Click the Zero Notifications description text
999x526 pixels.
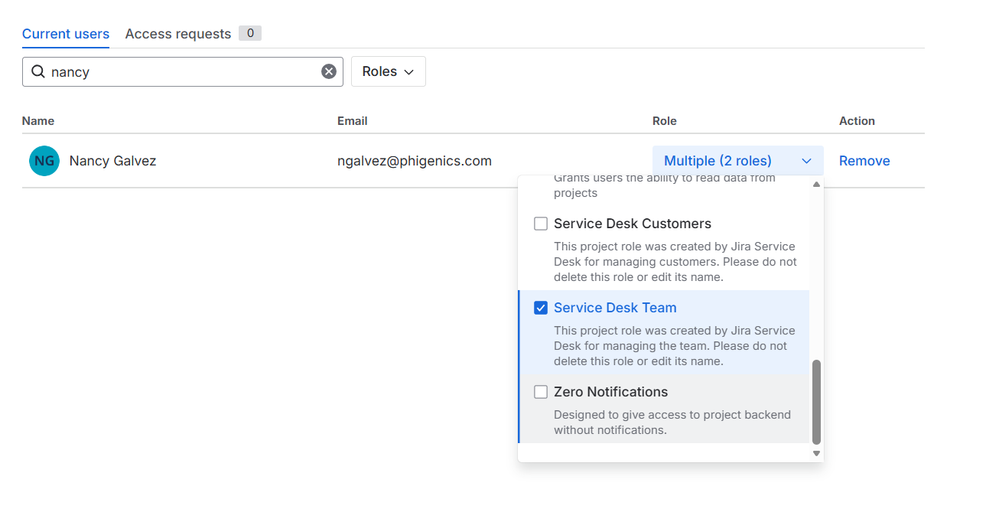pos(672,422)
